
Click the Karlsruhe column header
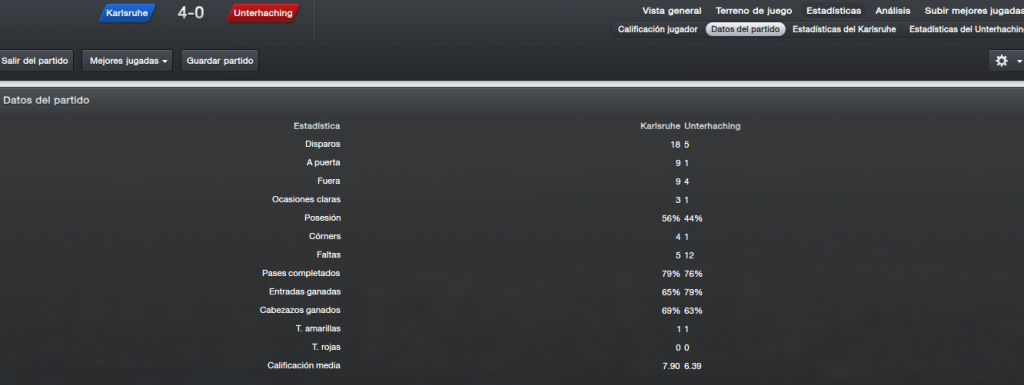[661, 126]
